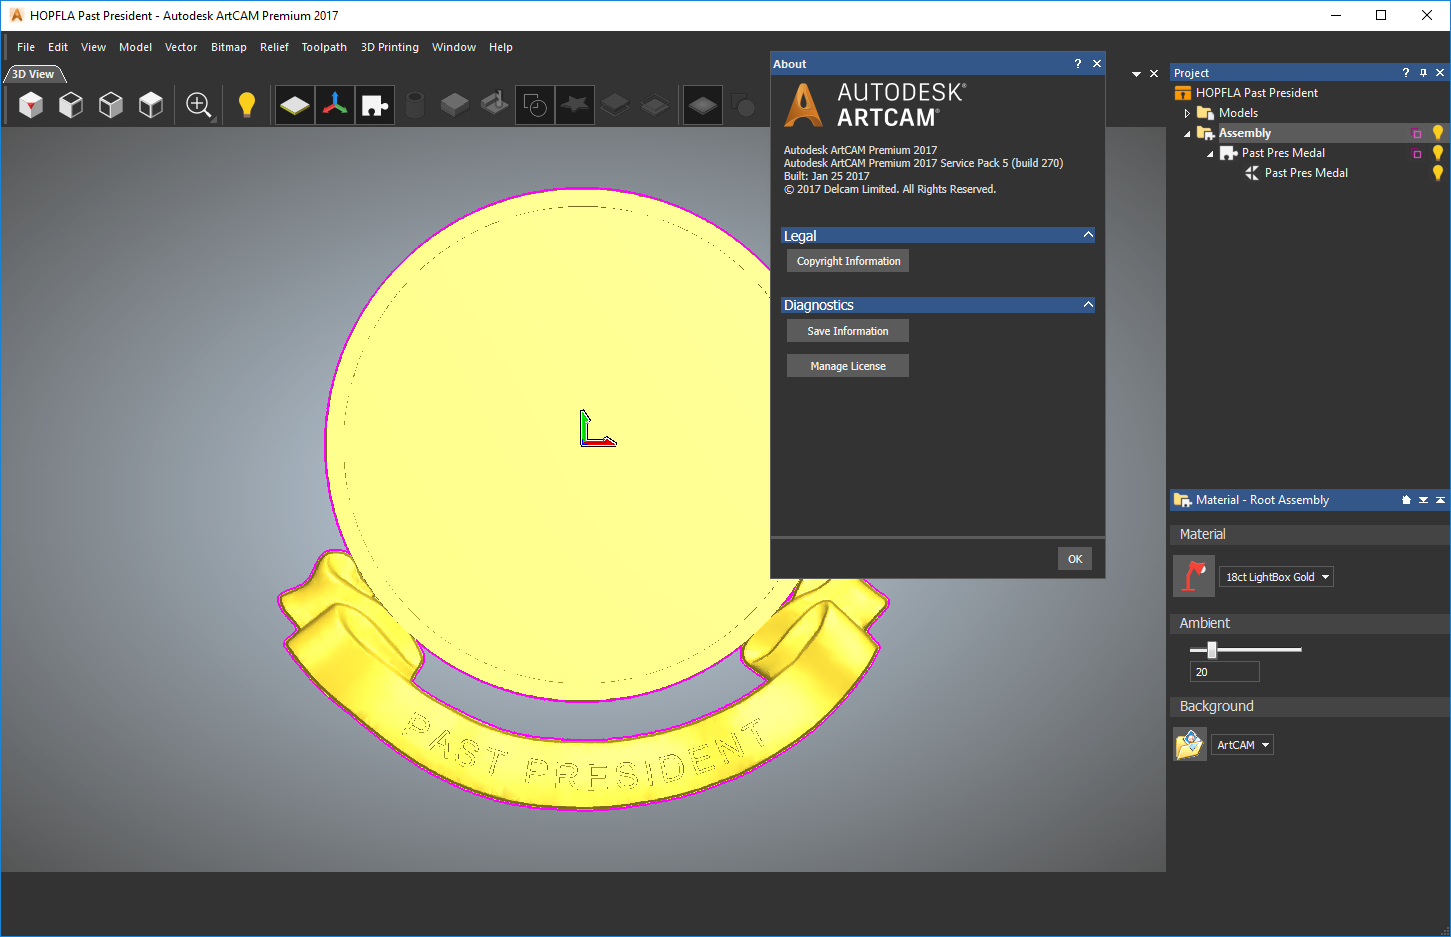Open the Relief menu
The height and width of the screenshot is (937, 1451).
(x=274, y=47)
